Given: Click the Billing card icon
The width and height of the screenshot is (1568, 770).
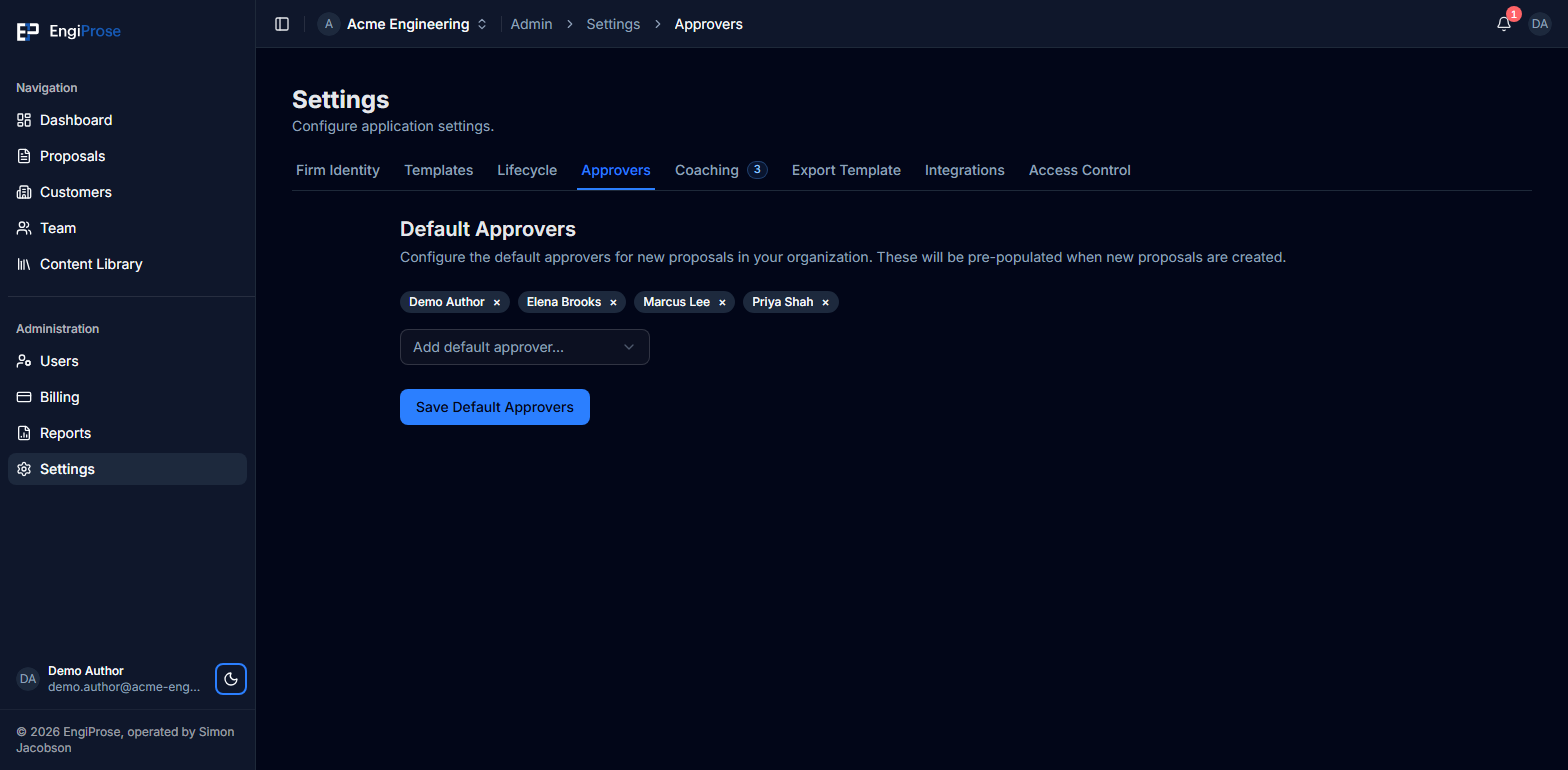Looking at the screenshot, I should pos(24,397).
